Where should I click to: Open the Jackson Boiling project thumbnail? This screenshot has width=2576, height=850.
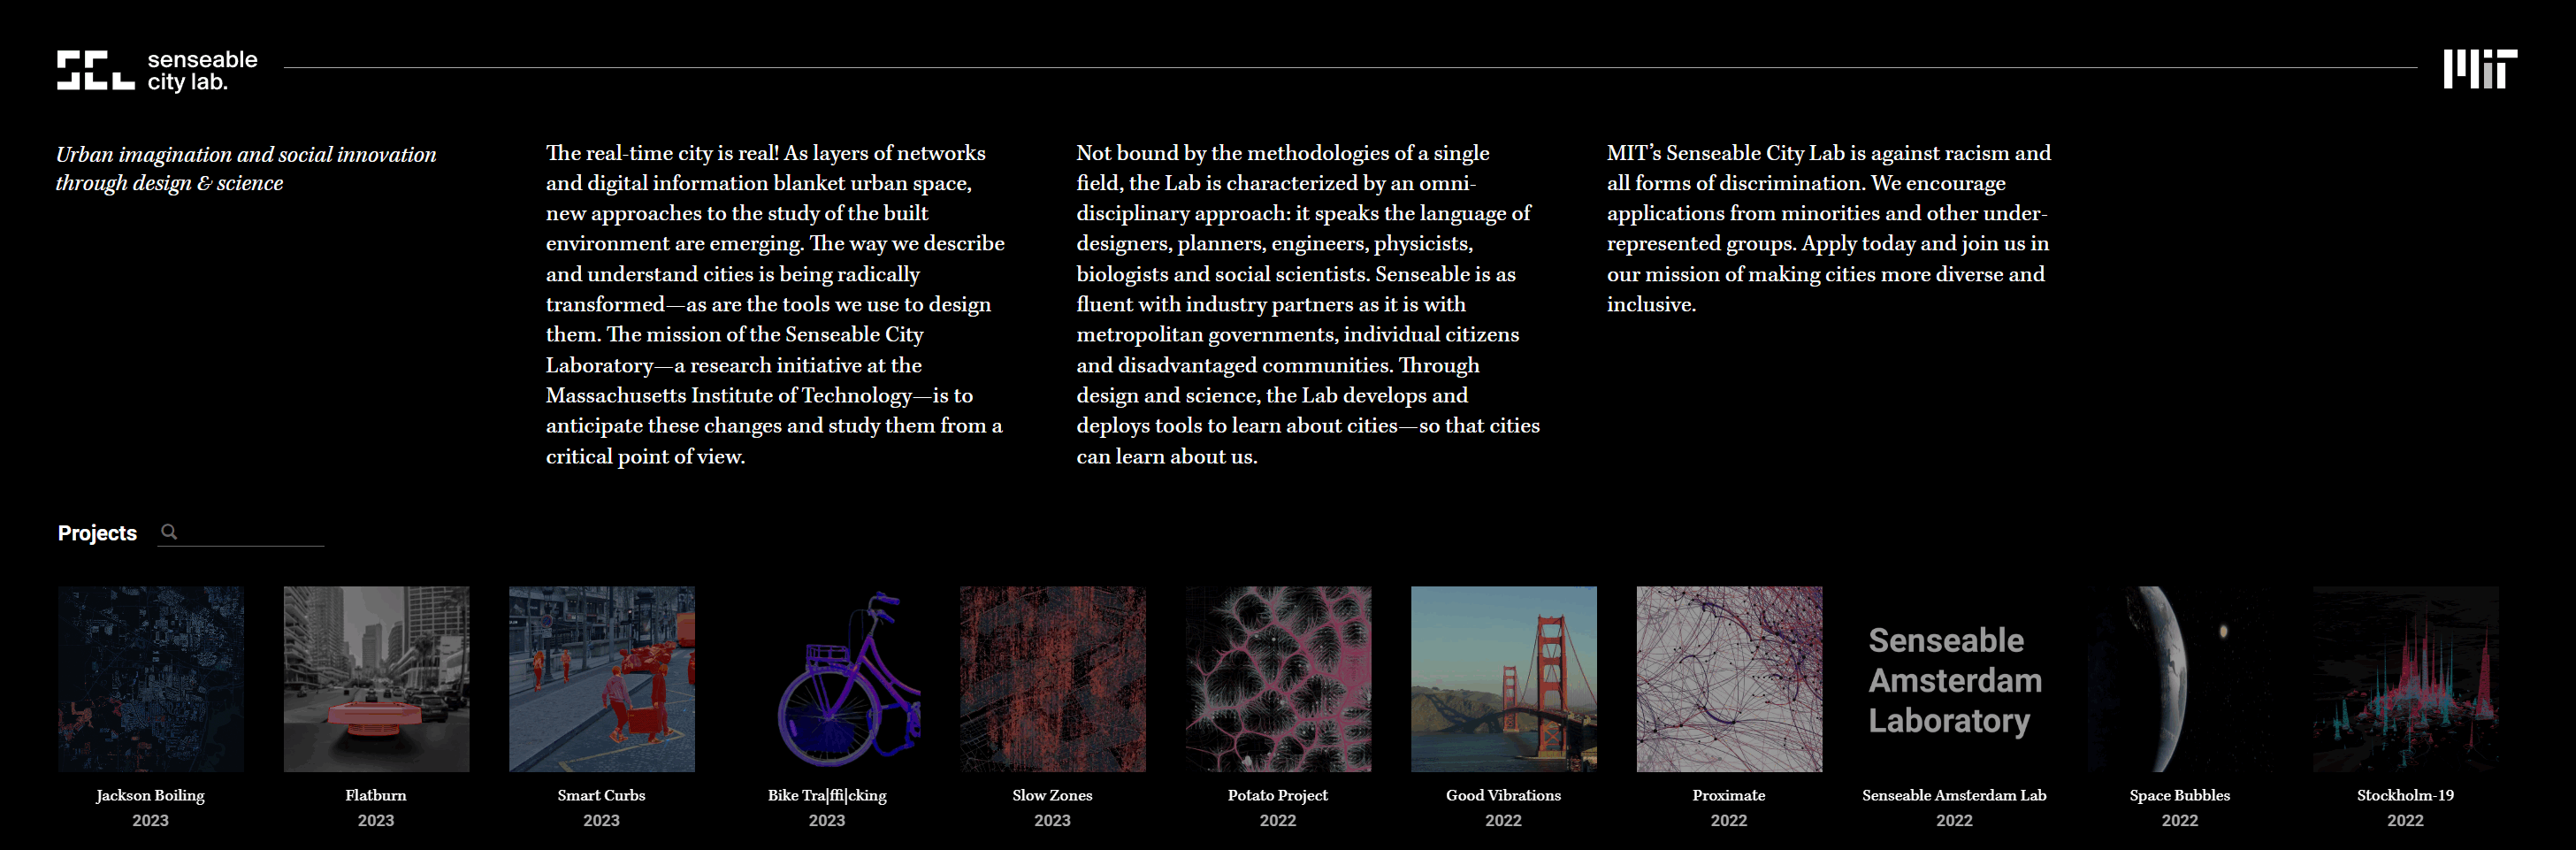pyautogui.click(x=150, y=679)
